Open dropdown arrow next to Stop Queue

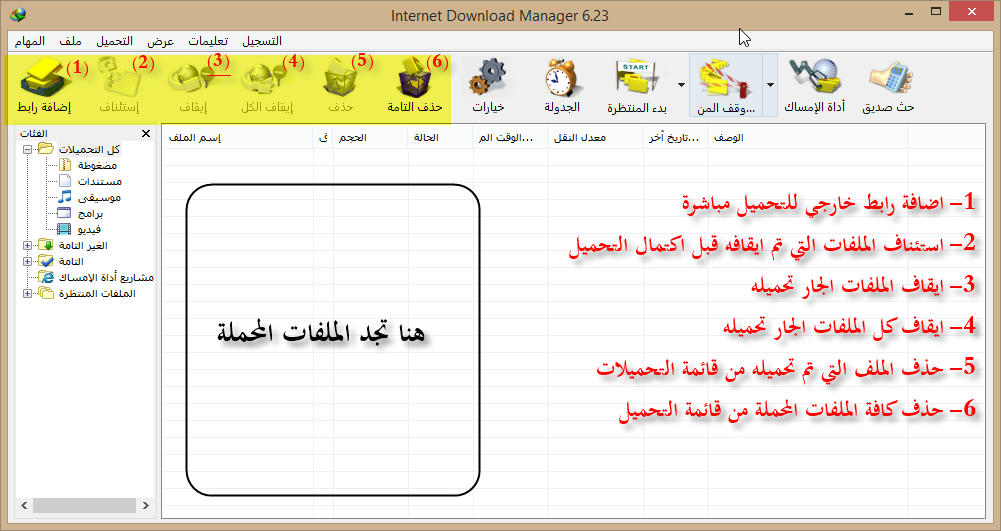point(771,85)
